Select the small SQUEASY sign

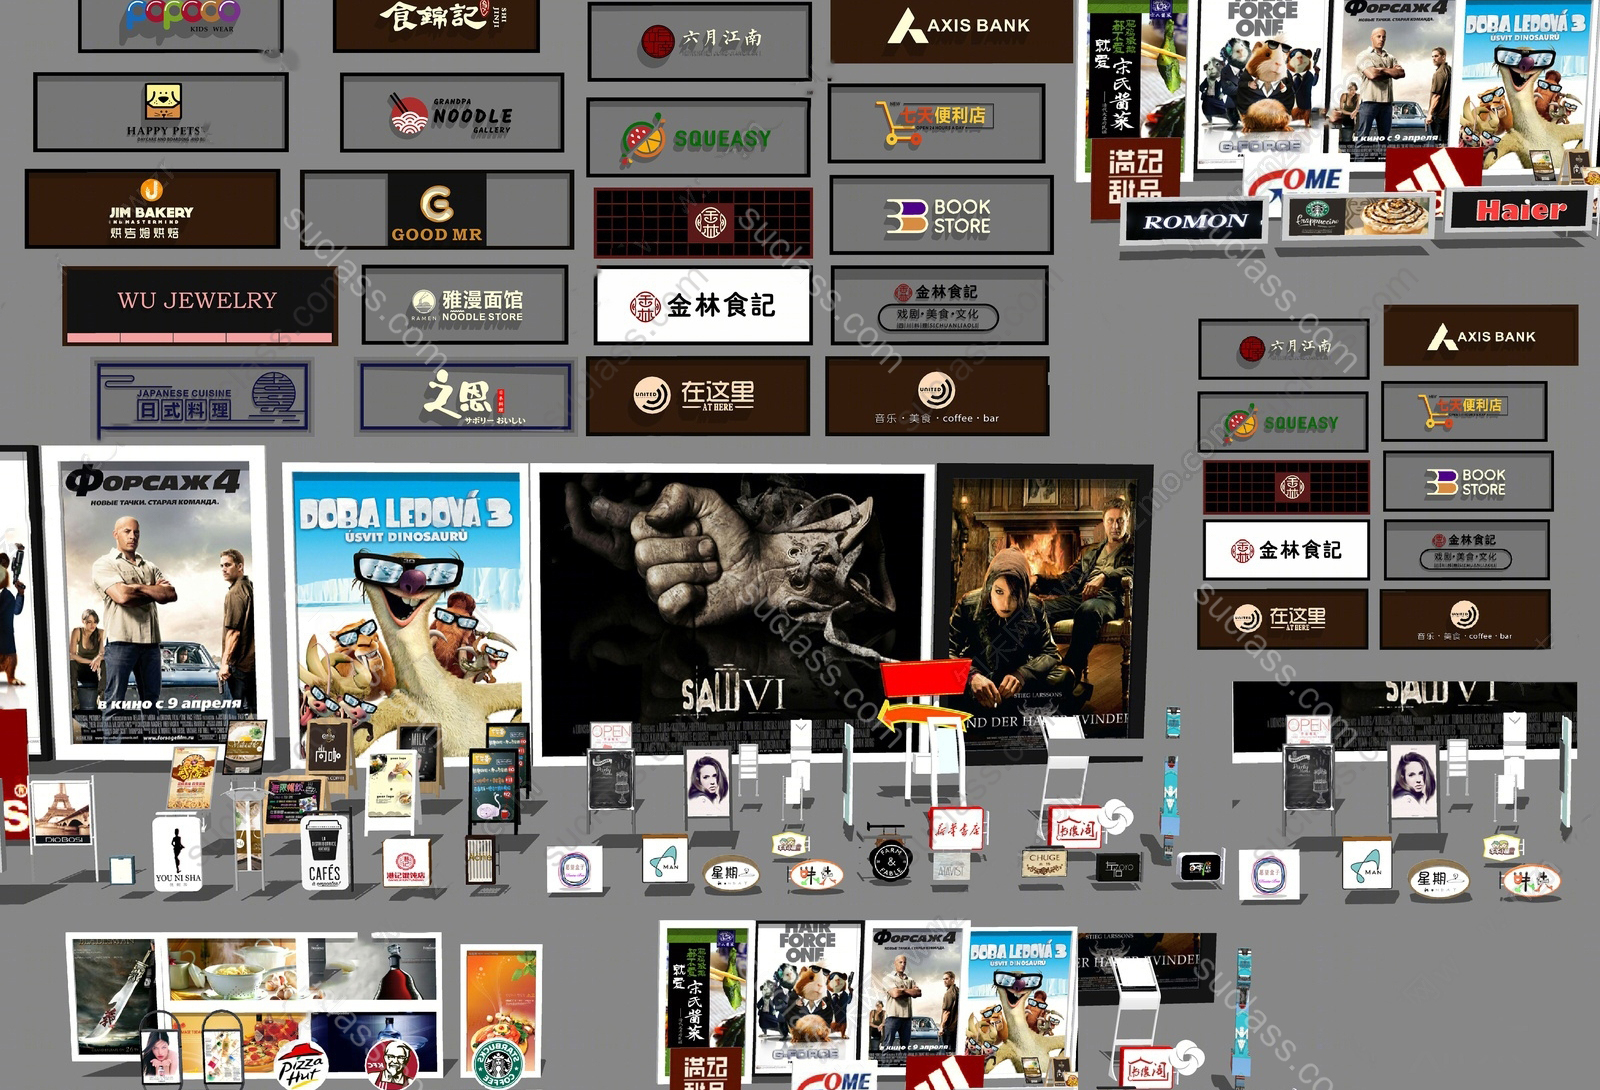click(x=1283, y=424)
